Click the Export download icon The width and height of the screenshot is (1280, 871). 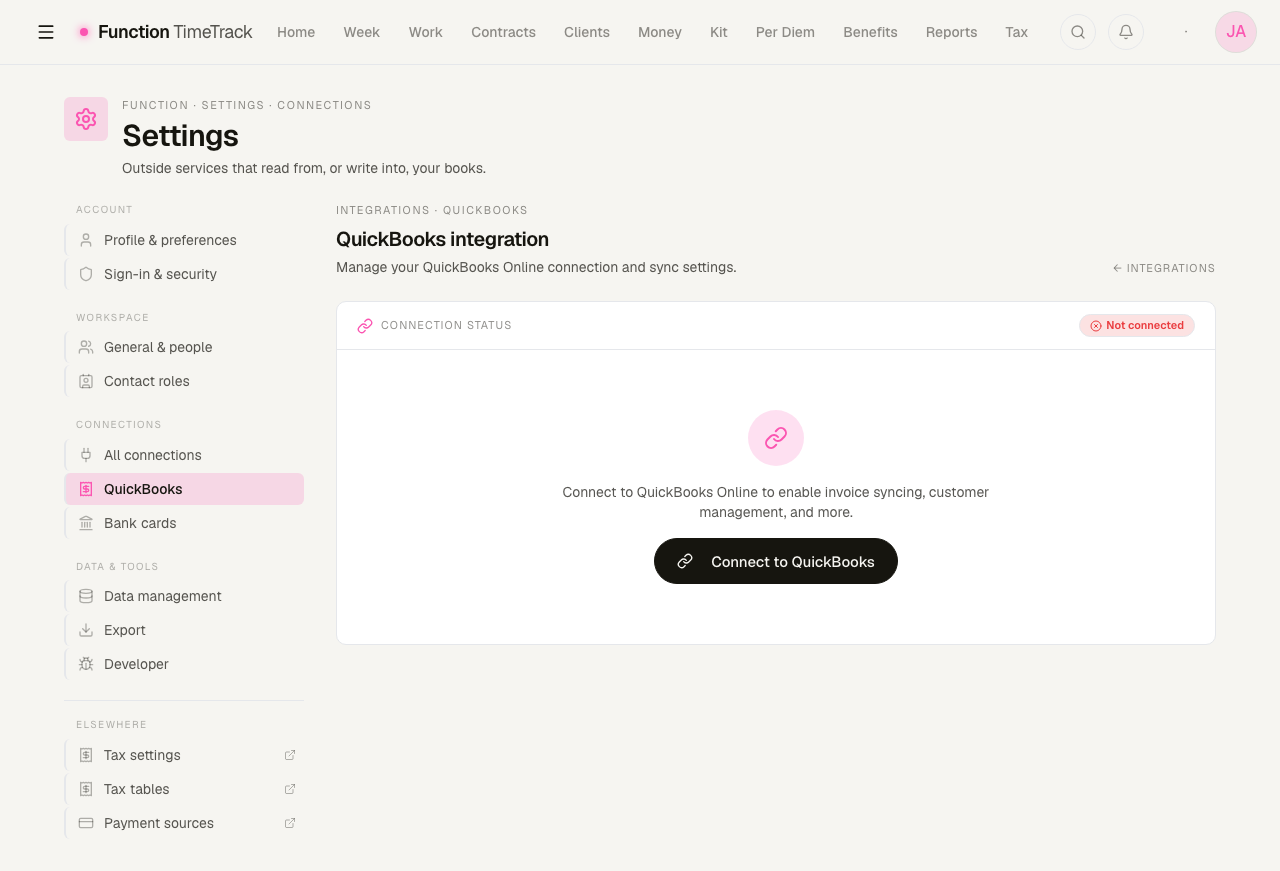tap(86, 630)
